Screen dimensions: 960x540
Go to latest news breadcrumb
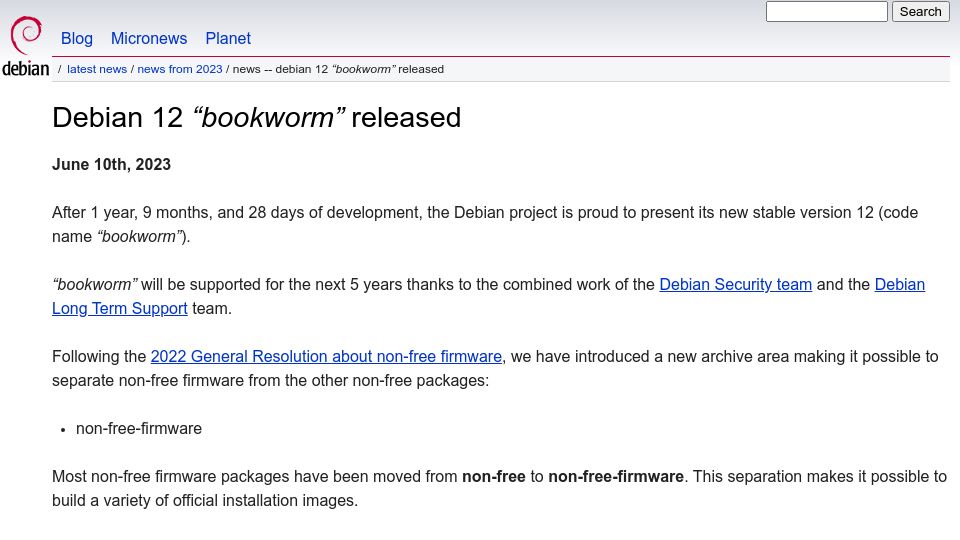[97, 69]
